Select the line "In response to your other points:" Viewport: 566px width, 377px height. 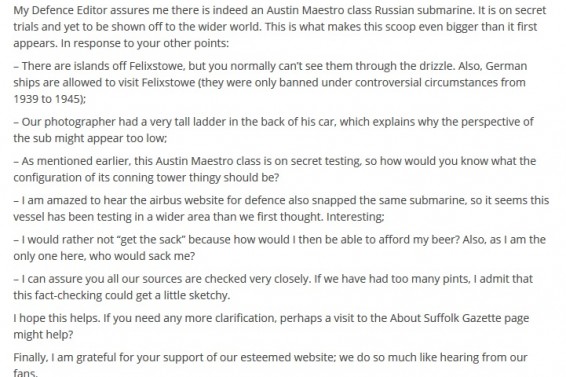pyautogui.click(x=145, y=43)
